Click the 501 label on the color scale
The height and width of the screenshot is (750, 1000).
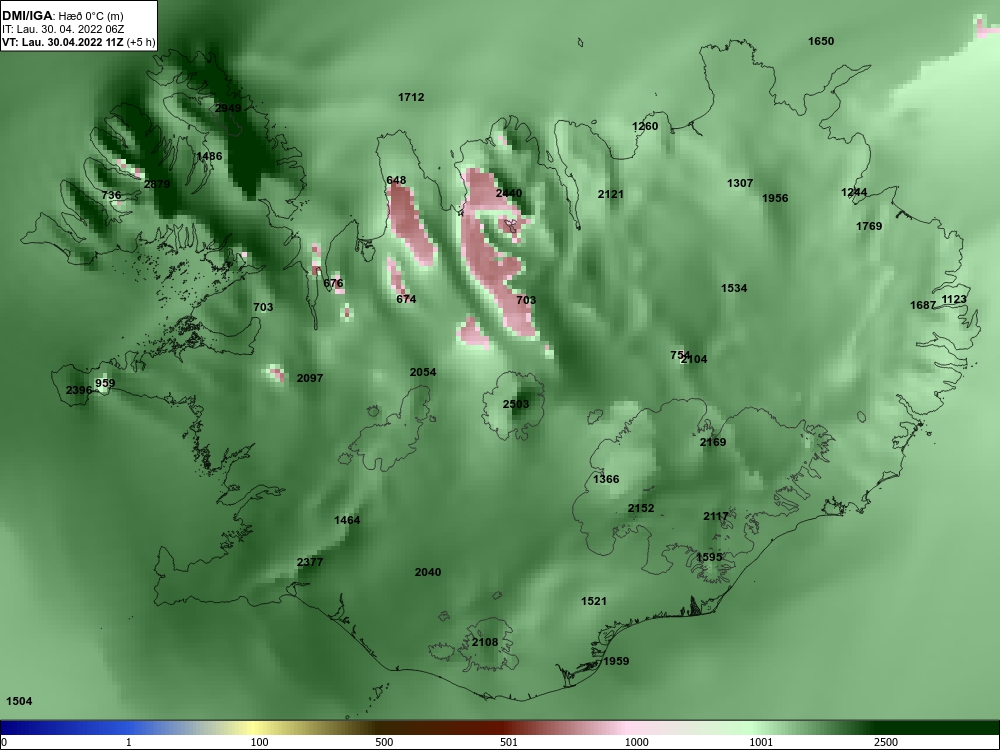pyautogui.click(x=508, y=742)
